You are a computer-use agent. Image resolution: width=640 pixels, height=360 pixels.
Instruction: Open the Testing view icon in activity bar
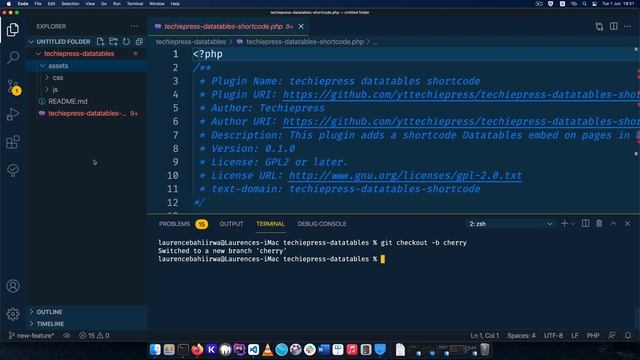pos(13,170)
